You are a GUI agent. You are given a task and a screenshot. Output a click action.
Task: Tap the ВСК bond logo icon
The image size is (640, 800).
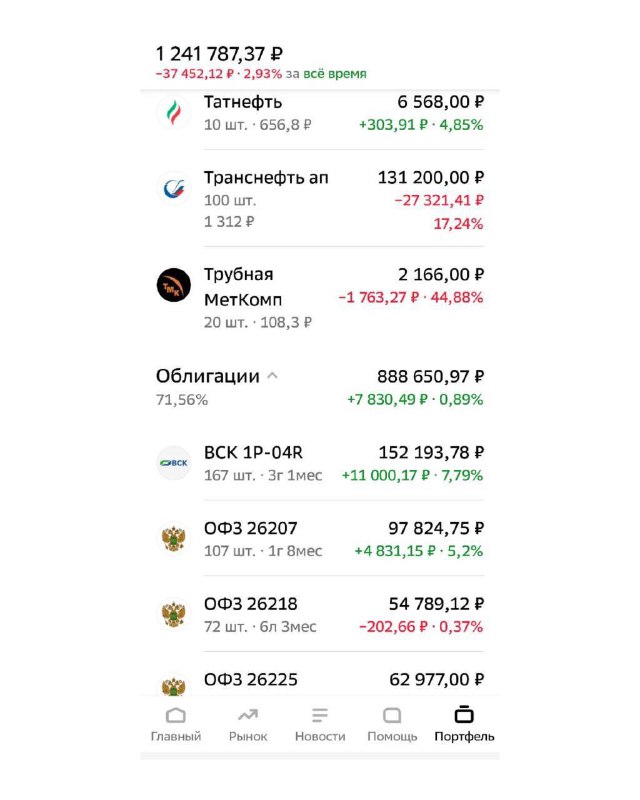pyautogui.click(x=174, y=463)
